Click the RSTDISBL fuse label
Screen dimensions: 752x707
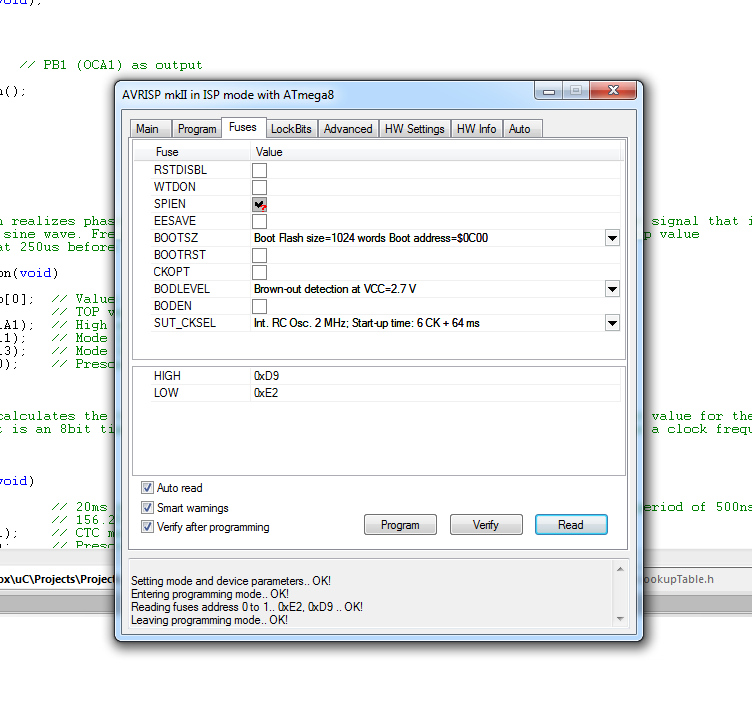pyautogui.click(x=180, y=170)
